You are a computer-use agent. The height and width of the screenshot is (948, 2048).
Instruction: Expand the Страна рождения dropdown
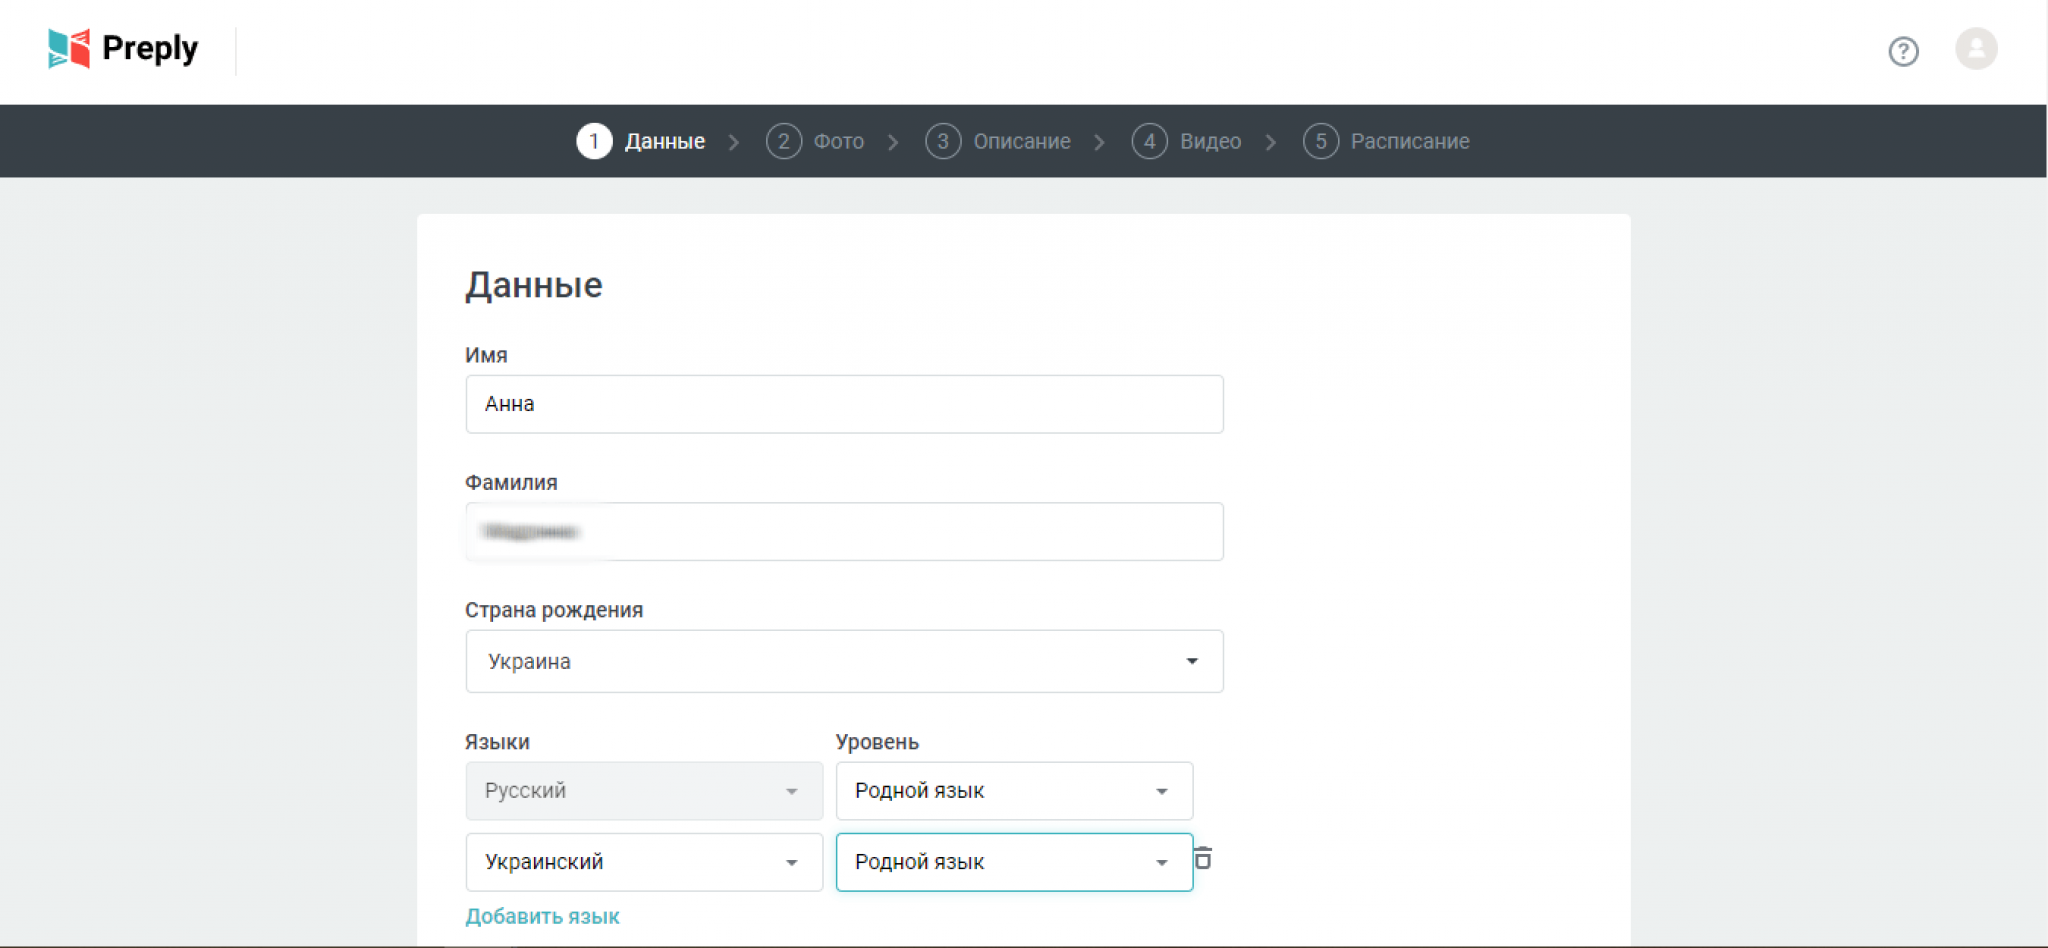pyautogui.click(x=844, y=661)
